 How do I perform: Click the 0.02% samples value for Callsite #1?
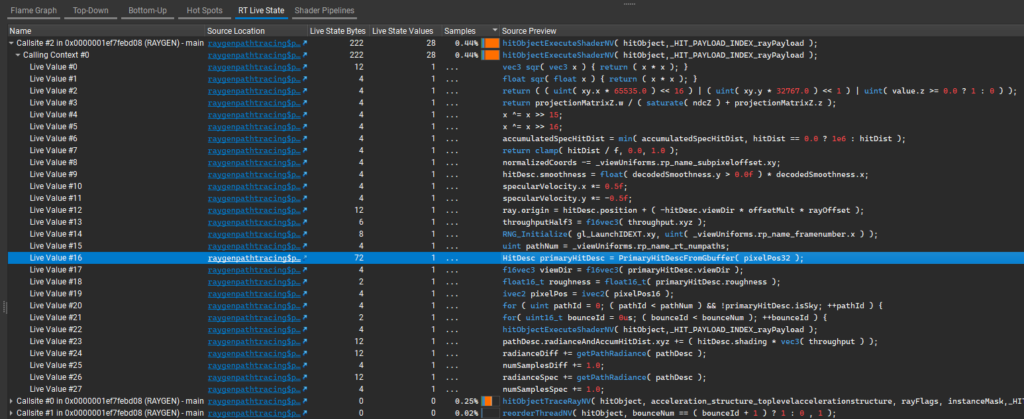(466, 413)
